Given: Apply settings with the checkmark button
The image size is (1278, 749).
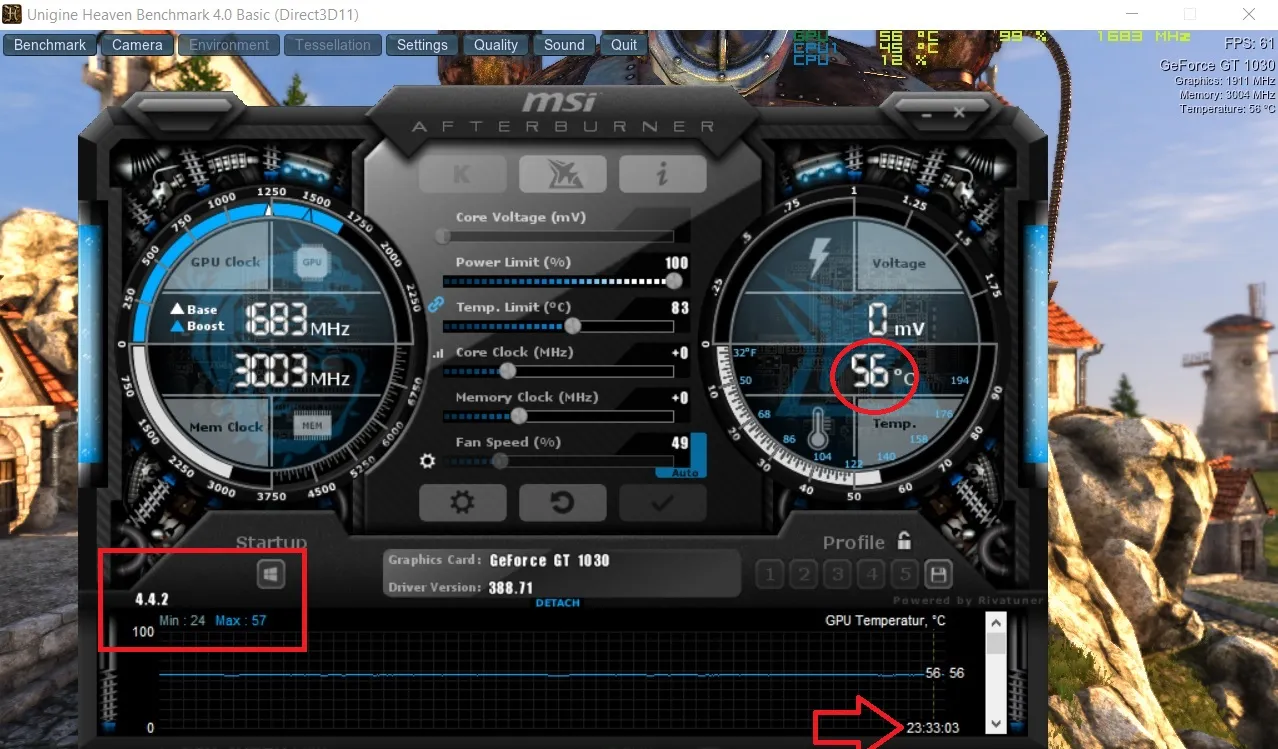Looking at the screenshot, I should 662,502.
